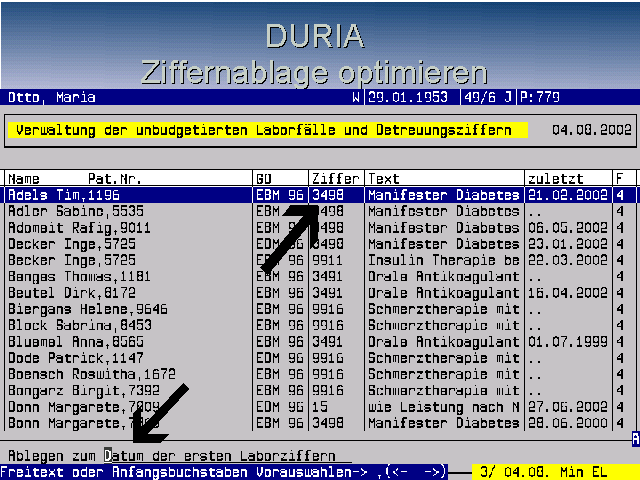Click the Freitext oder Anfangsbuchstaben status line

pyautogui.click(x=224, y=472)
